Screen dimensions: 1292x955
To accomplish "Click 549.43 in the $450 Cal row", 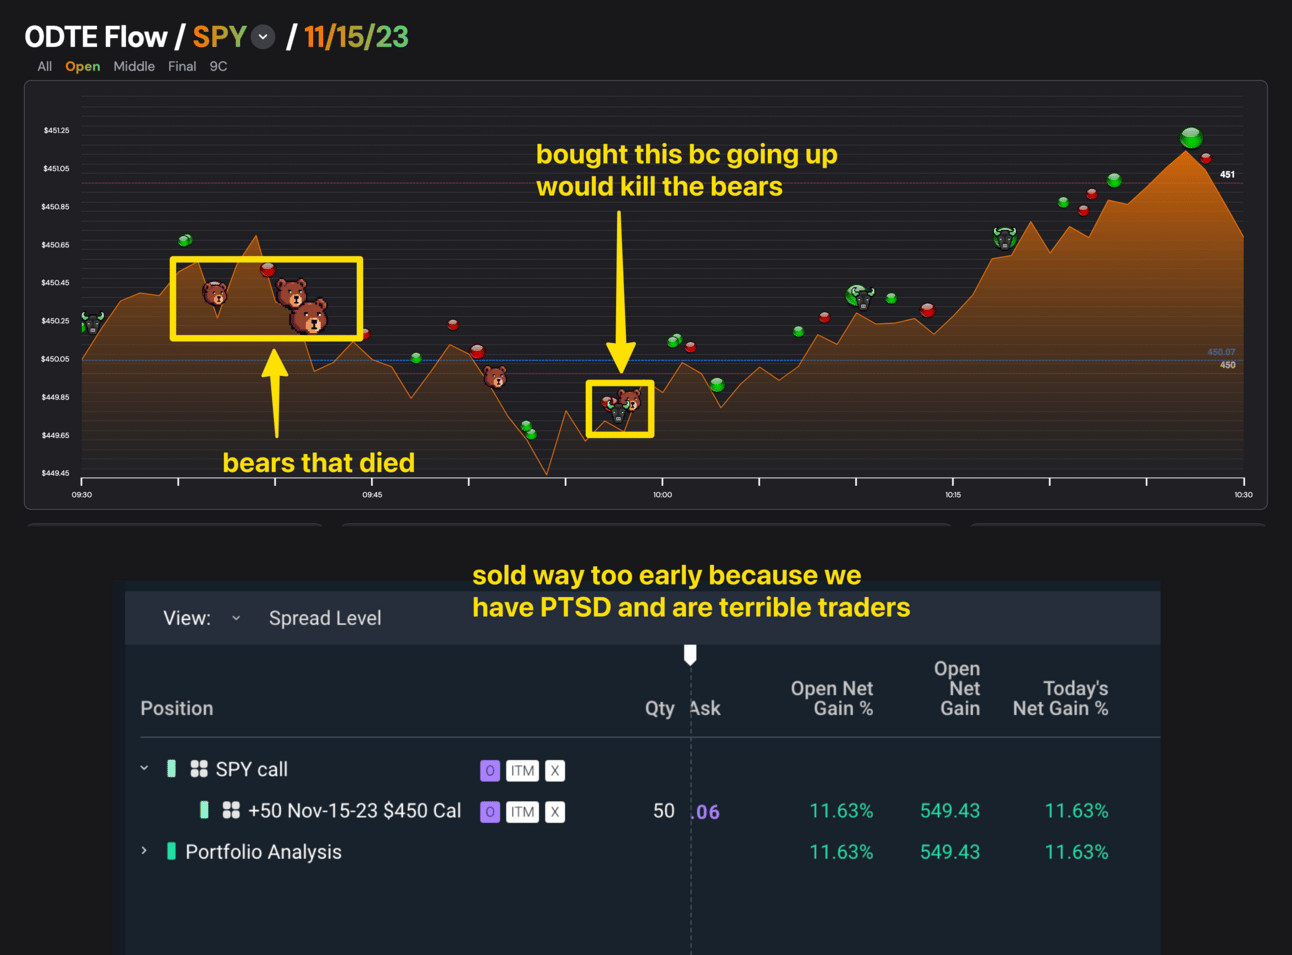I will [x=950, y=811].
